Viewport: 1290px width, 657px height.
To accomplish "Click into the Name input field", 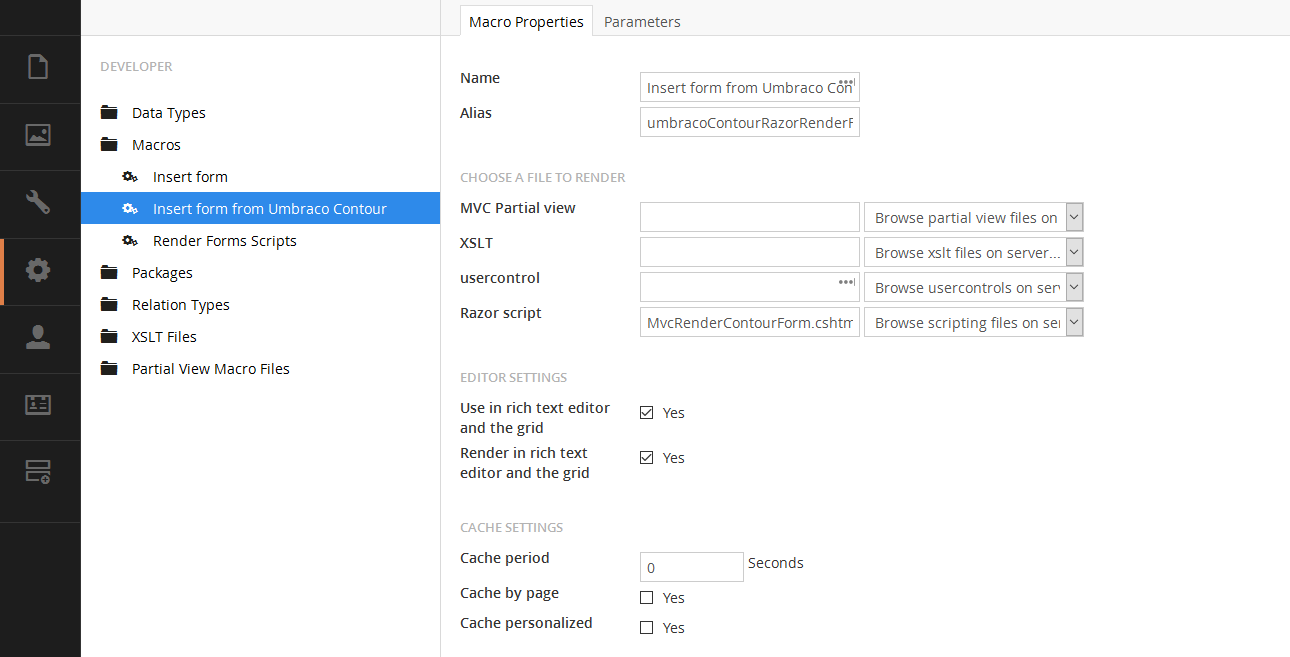I will tap(750, 87).
